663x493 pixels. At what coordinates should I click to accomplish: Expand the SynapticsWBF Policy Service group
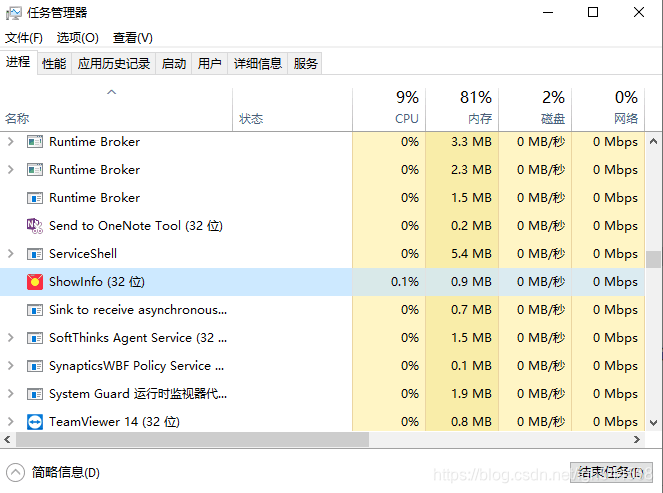coord(11,366)
